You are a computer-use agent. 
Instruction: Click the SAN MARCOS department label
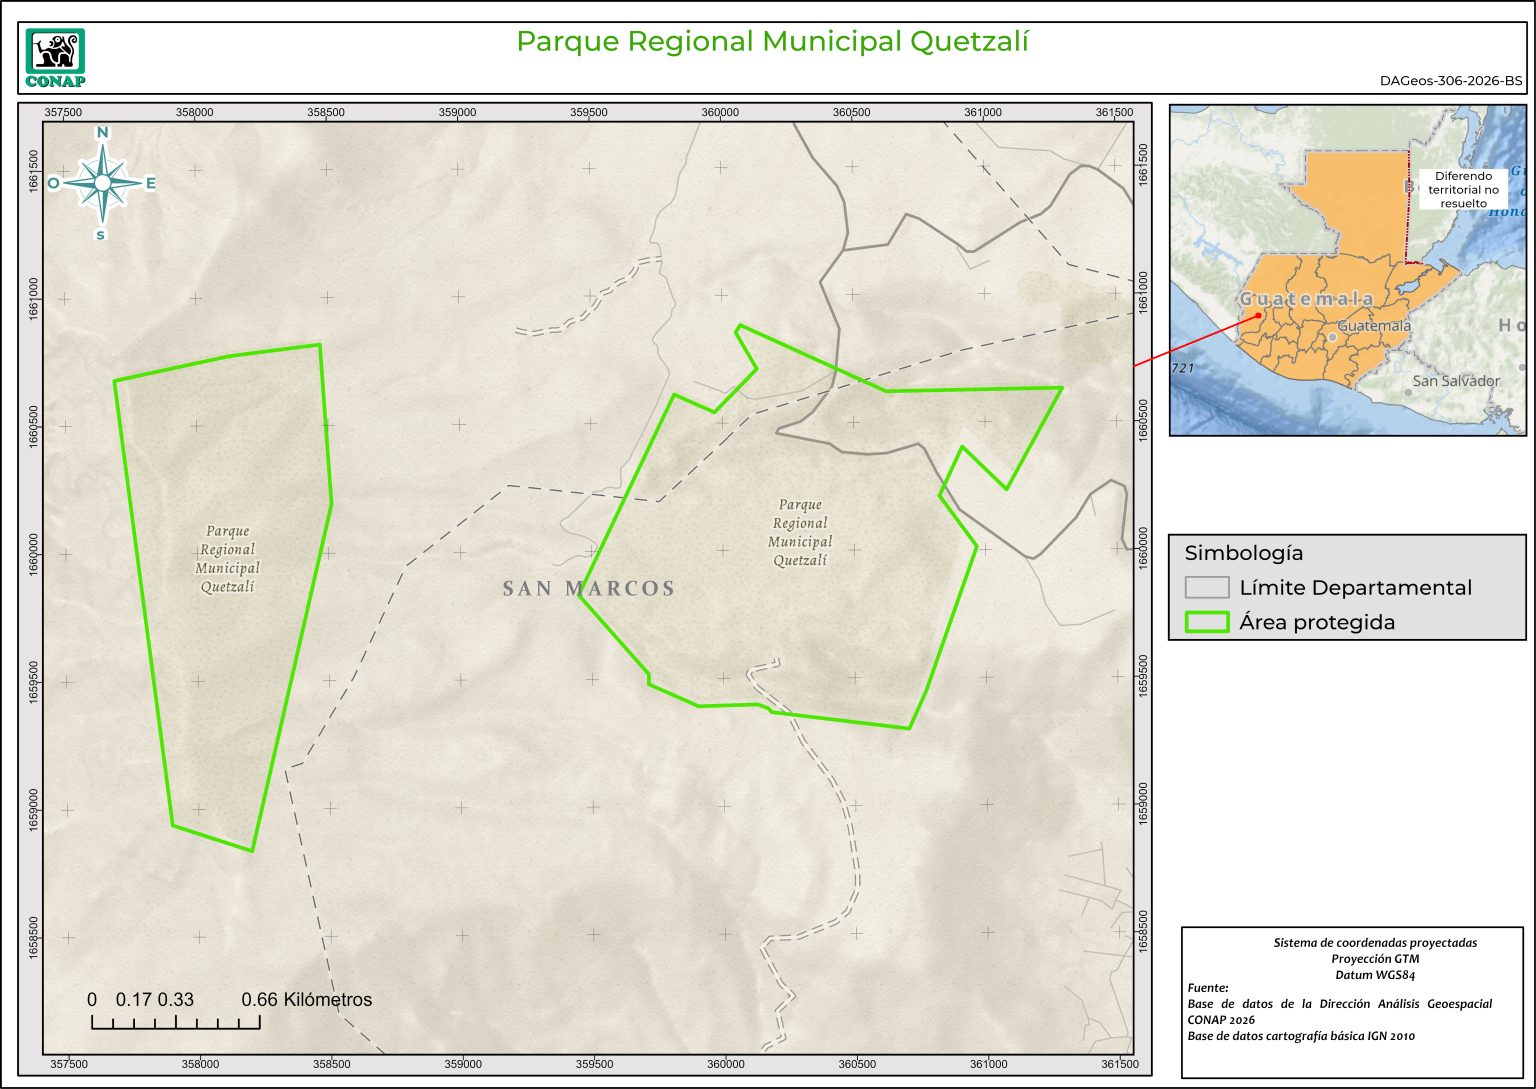[588, 589]
